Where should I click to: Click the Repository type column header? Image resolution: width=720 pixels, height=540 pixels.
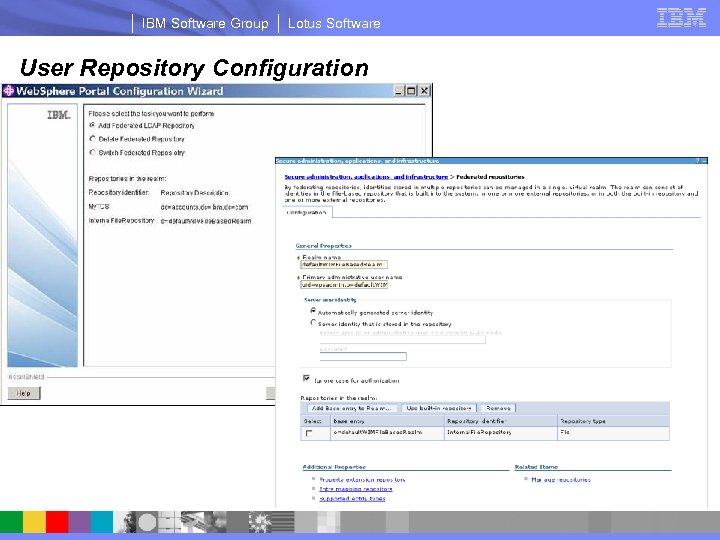(613, 421)
